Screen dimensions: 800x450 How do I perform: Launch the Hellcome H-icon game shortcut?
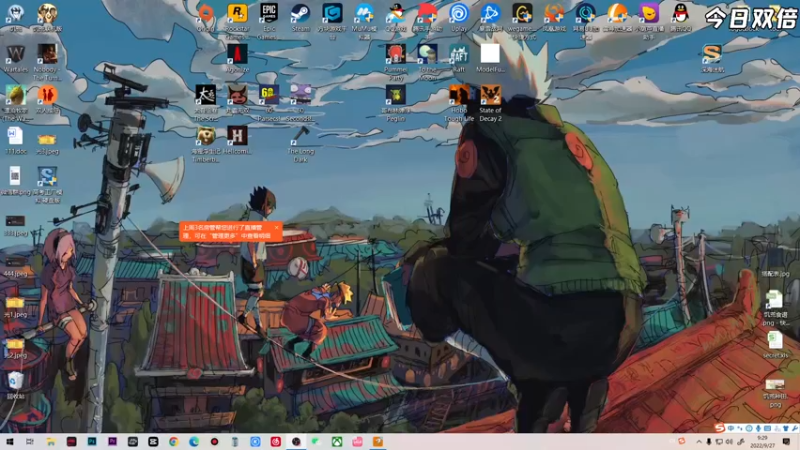237,137
